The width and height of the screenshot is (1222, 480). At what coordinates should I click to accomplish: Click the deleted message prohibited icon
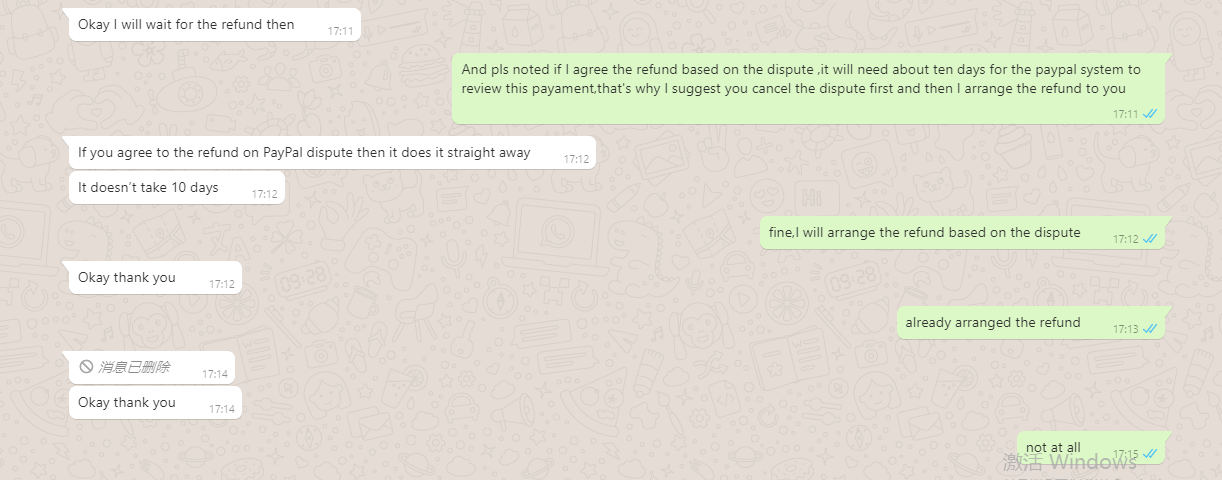(86, 367)
